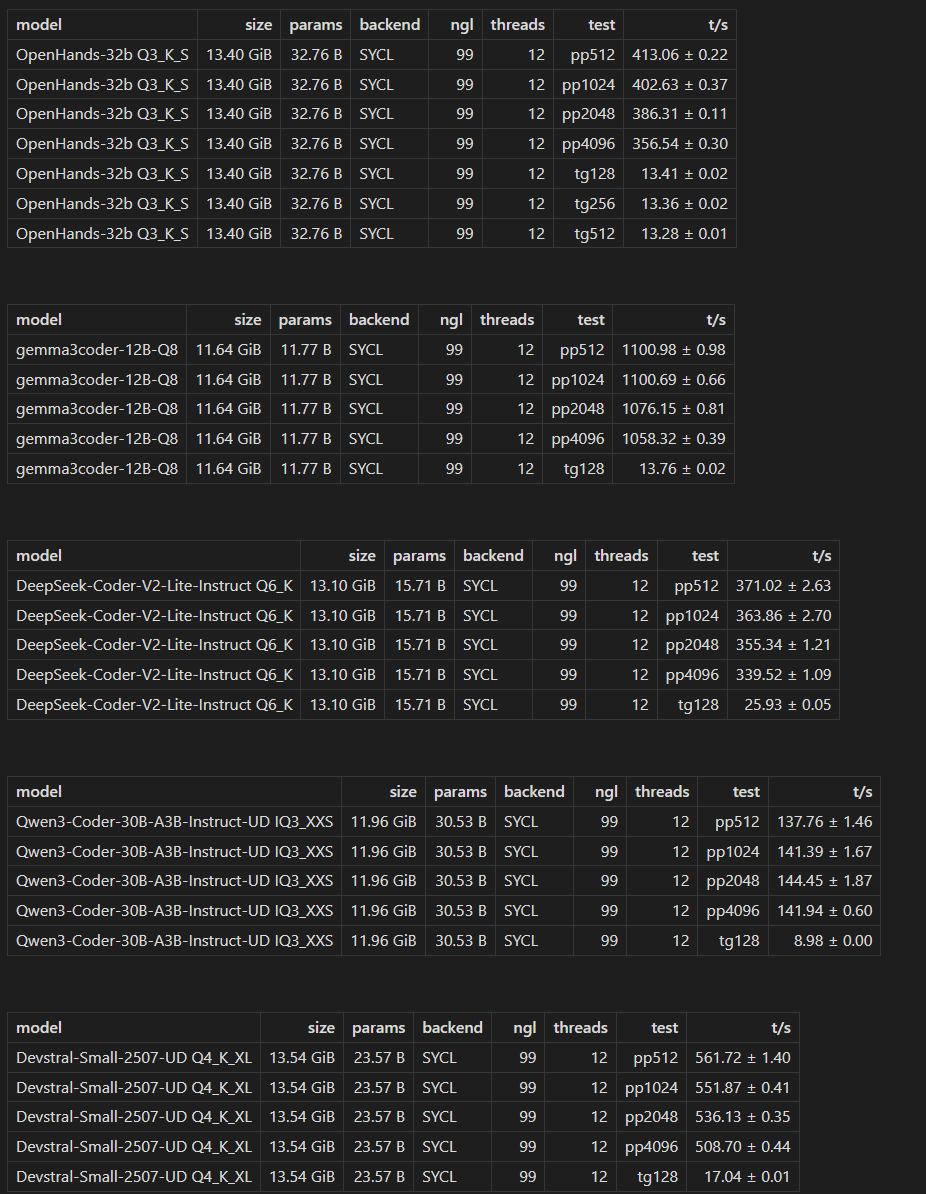Select the 402.63 ± 0.37 result cell
The height and width of the screenshot is (1194, 926).
[679, 85]
